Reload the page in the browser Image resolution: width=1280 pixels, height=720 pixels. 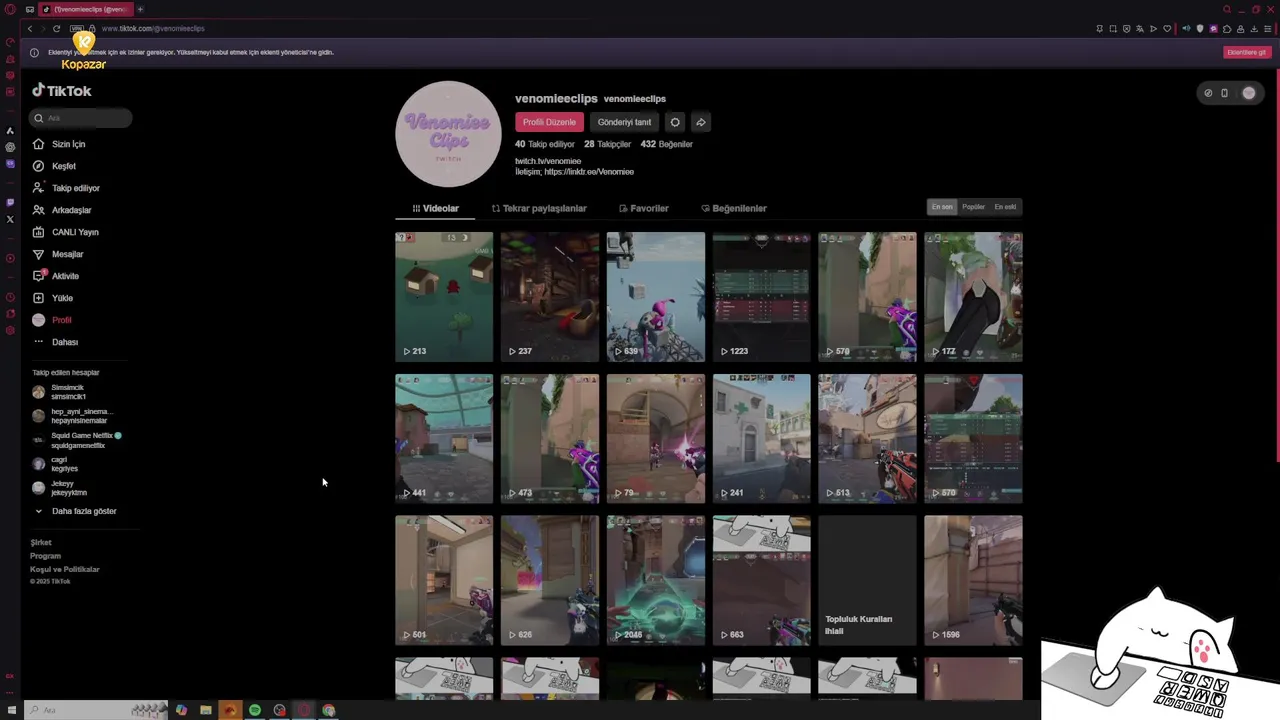56,29
